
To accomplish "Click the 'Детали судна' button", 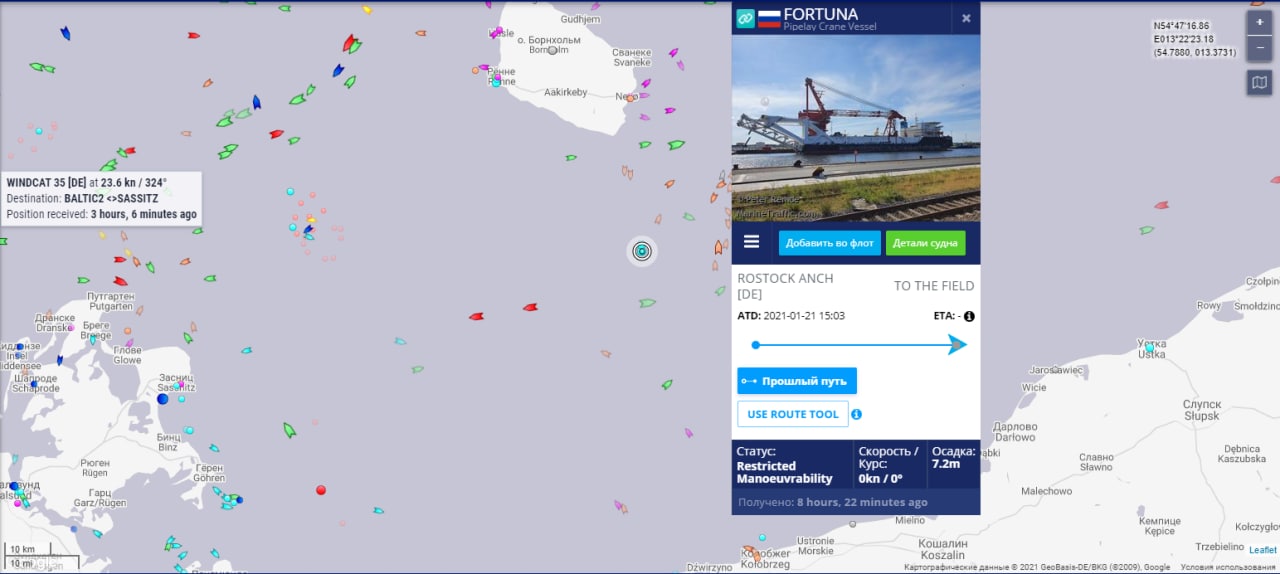I will tap(925, 243).
